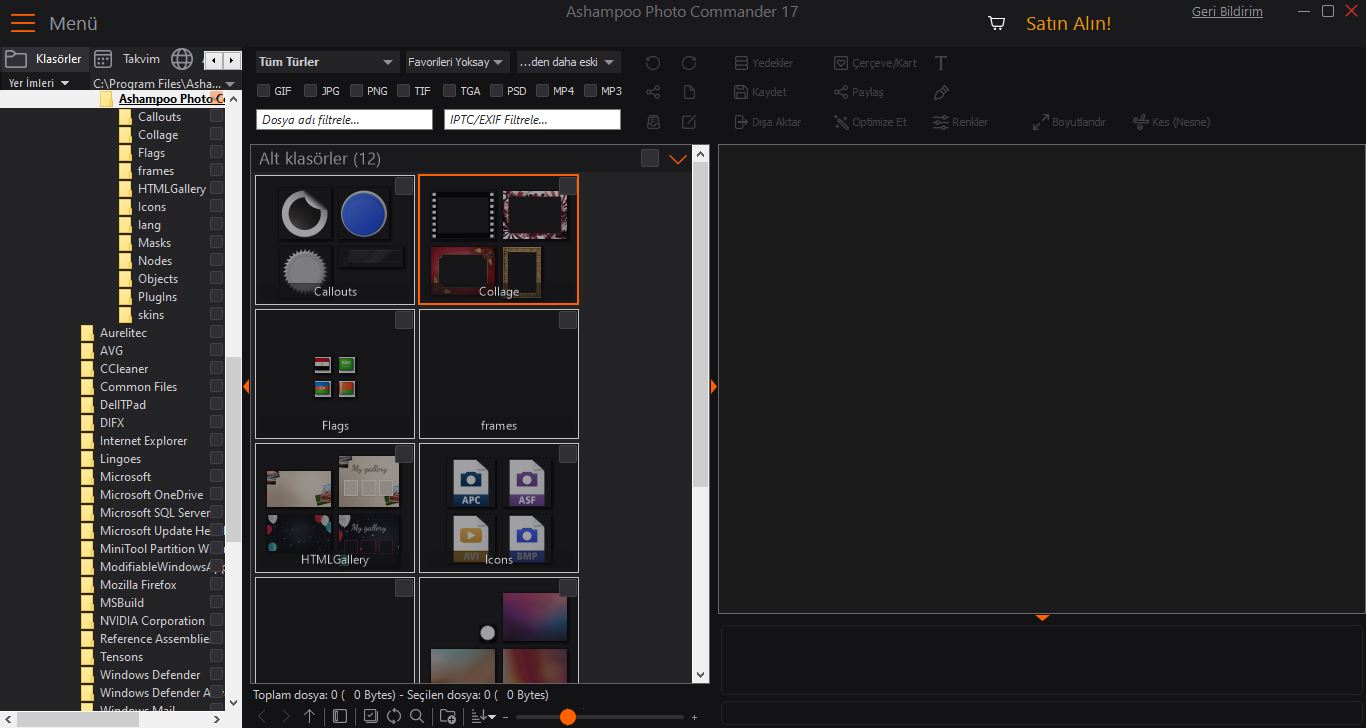Click the shopping cart icon

tap(996, 23)
